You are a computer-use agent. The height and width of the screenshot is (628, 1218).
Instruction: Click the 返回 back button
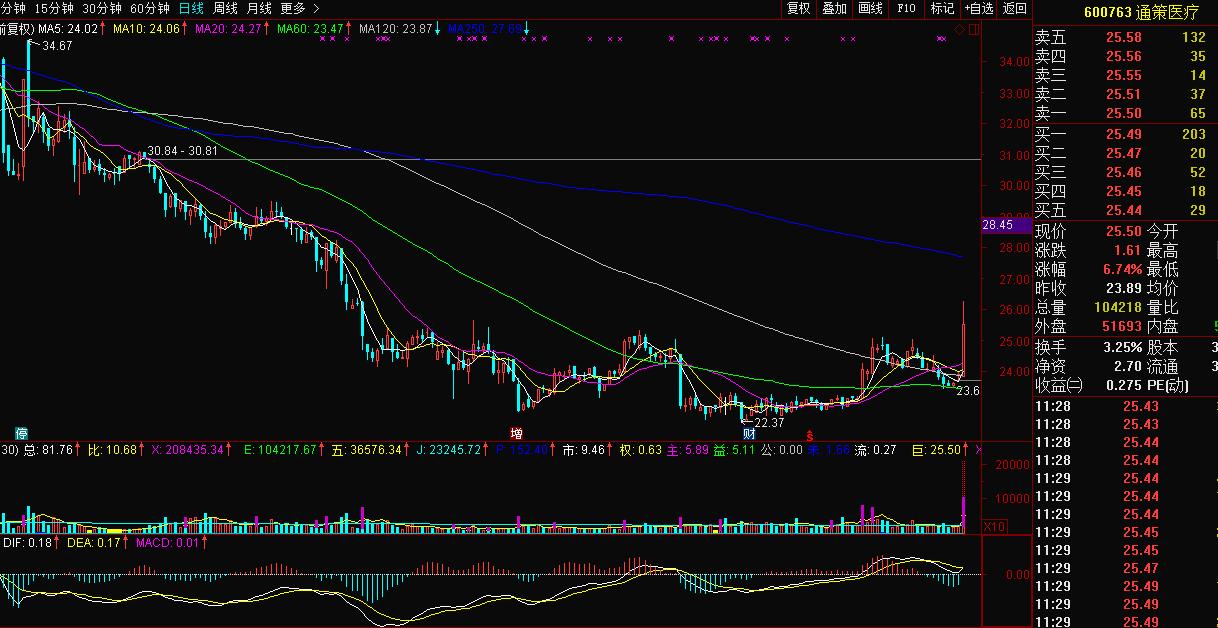coord(1014,8)
